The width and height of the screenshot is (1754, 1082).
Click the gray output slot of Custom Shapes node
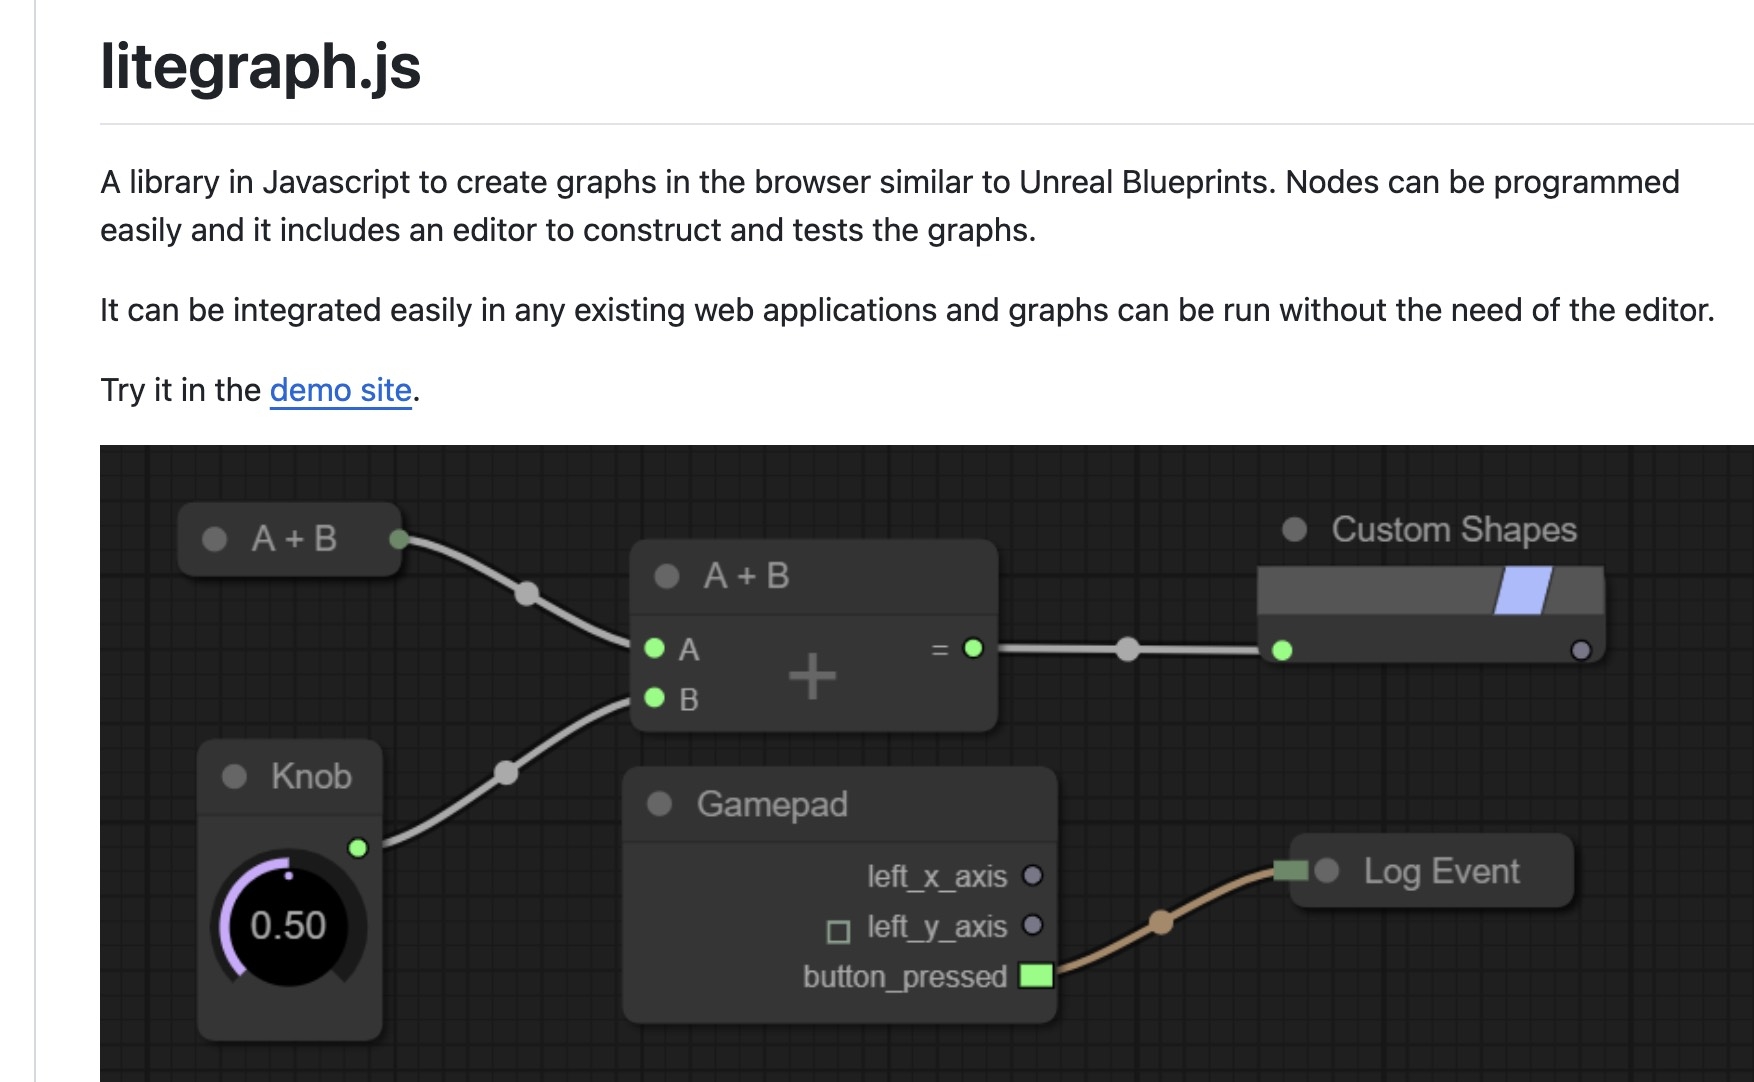coord(1581,650)
